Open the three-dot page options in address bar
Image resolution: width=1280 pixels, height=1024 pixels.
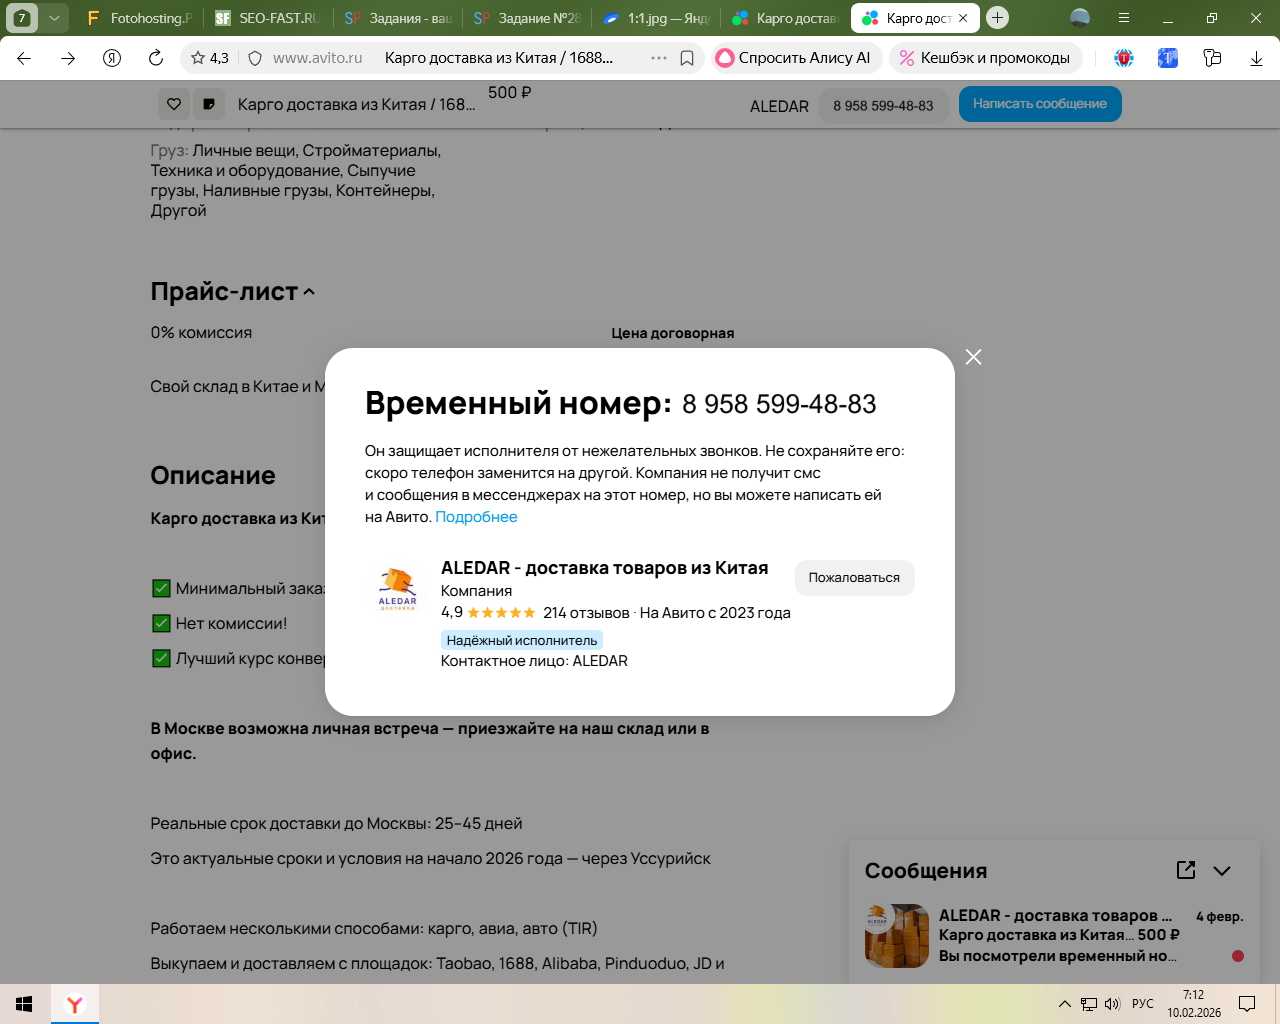[659, 58]
